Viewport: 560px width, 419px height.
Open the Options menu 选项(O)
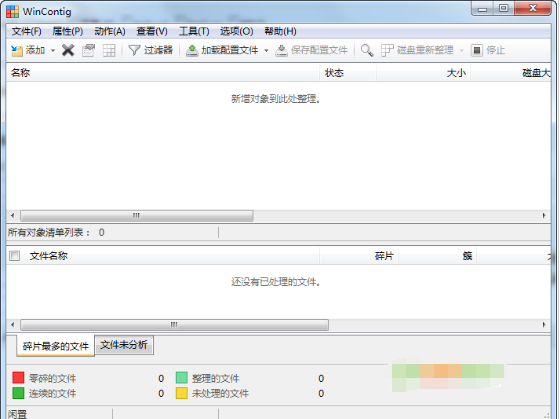236,31
